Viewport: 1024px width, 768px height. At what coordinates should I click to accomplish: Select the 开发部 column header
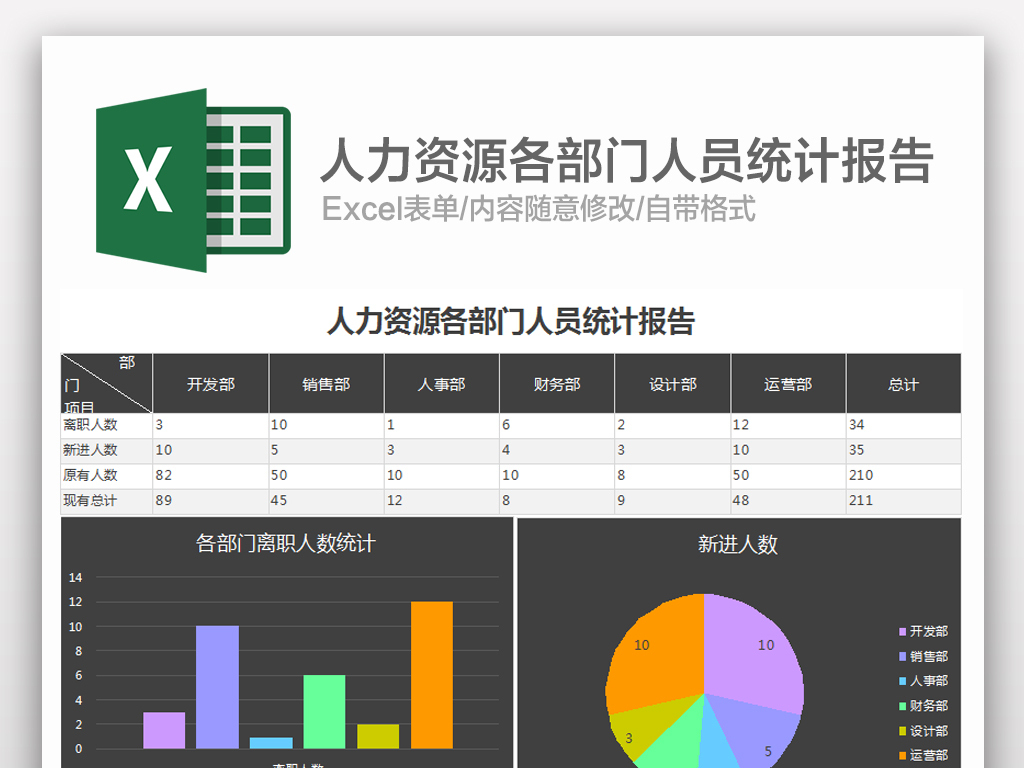pos(211,383)
